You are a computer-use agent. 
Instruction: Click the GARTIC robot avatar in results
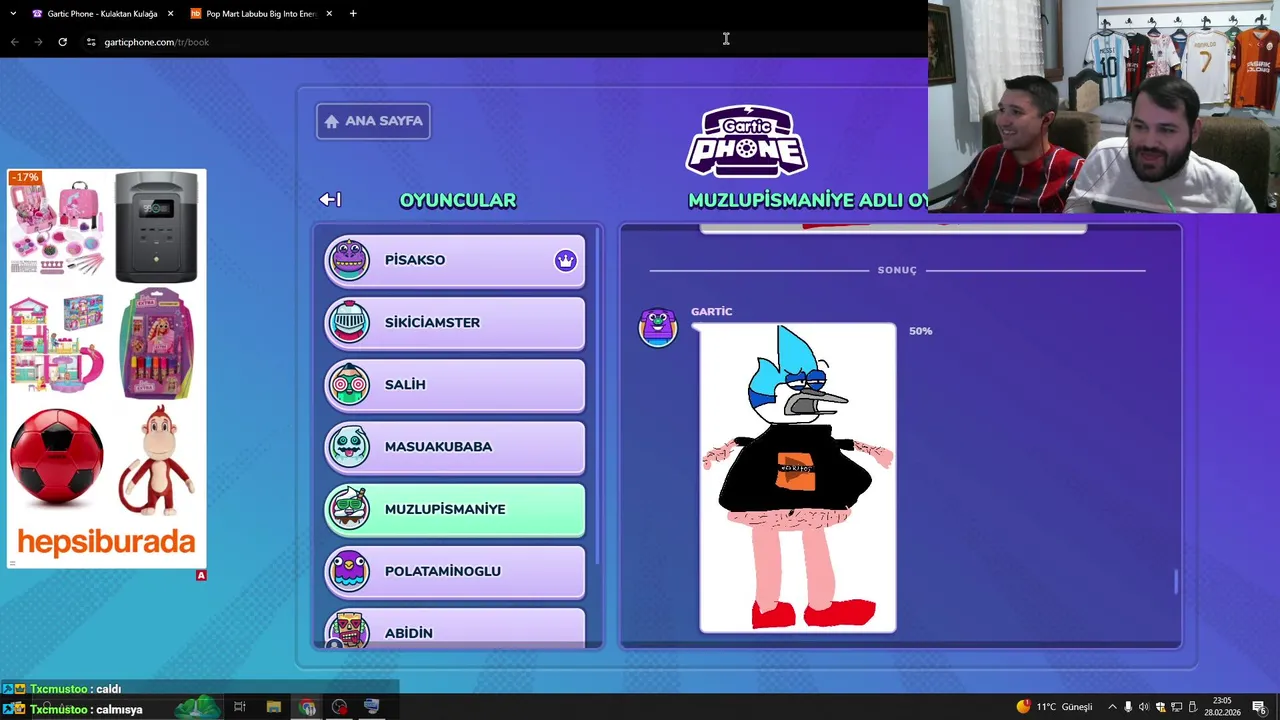click(x=658, y=327)
